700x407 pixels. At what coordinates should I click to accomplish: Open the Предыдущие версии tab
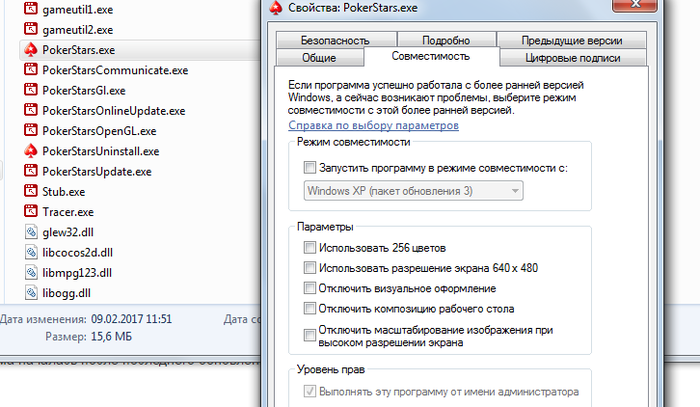click(571, 40)
